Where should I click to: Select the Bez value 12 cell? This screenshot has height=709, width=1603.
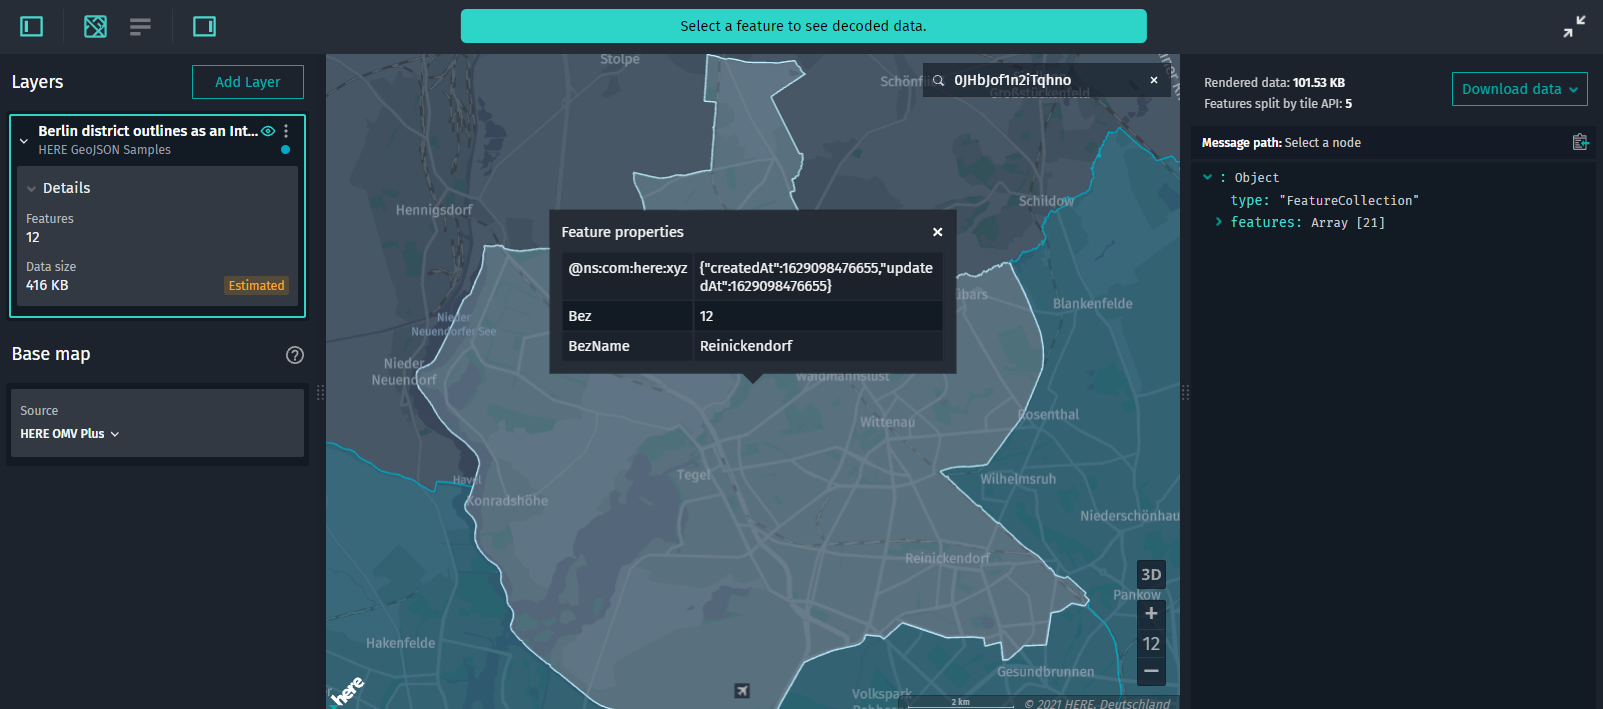tap(817, 316)
